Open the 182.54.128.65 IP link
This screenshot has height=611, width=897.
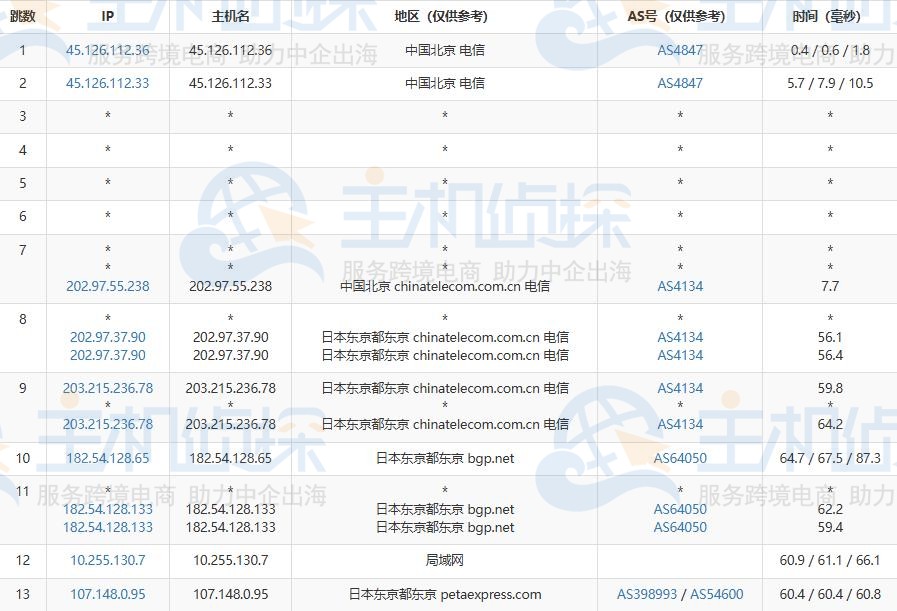point(106,458)
